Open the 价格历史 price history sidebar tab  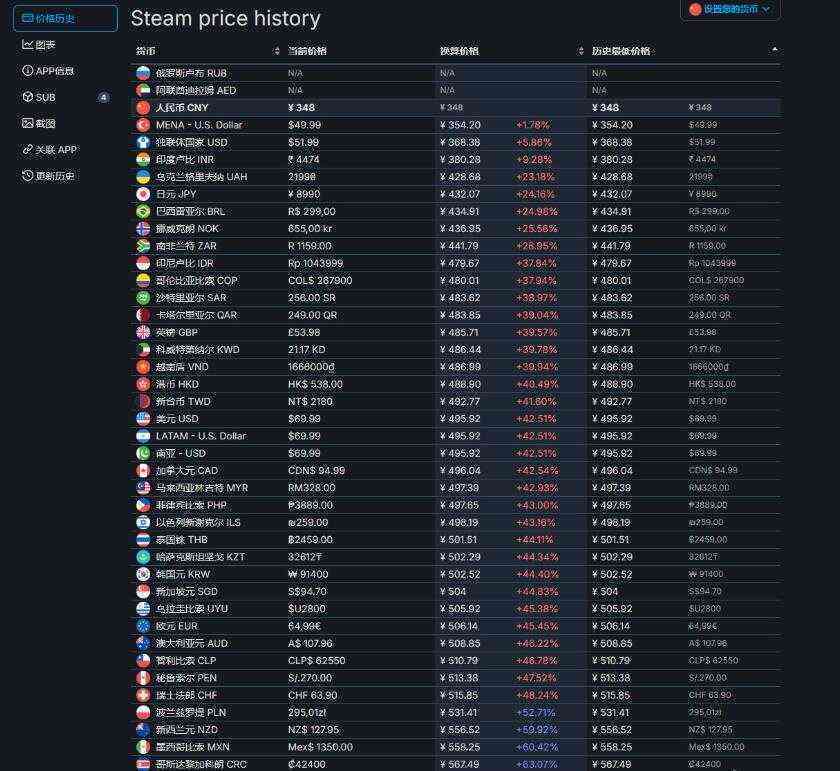pos(65,18)
